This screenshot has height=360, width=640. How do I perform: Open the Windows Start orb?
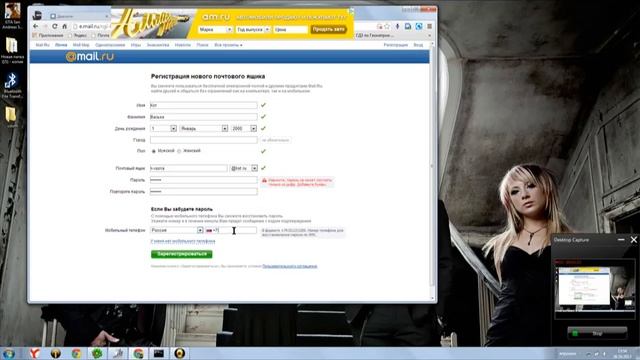9,353
